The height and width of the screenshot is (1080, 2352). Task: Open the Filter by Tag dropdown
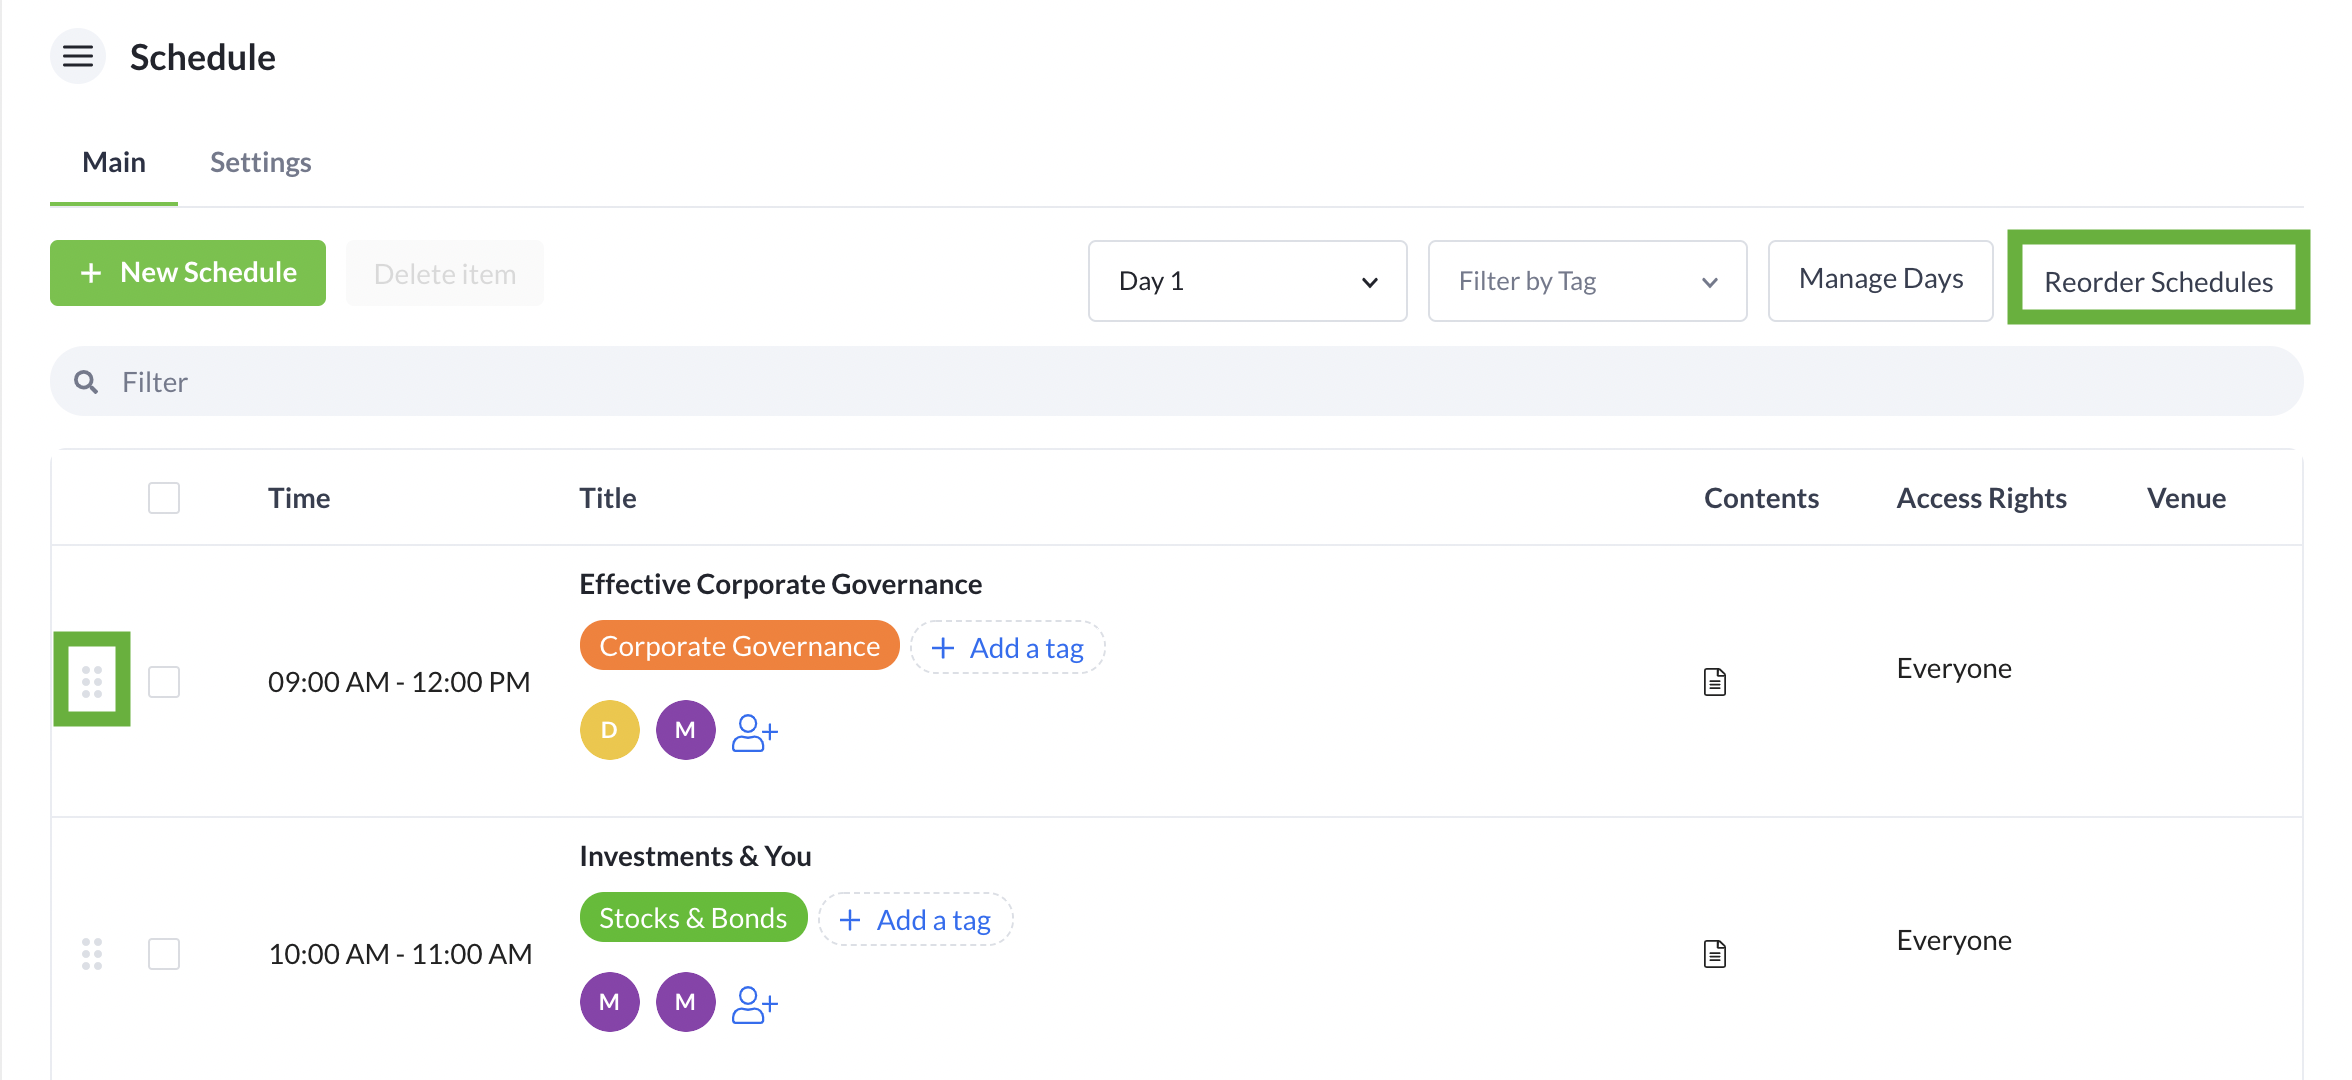click(1587, 281)
